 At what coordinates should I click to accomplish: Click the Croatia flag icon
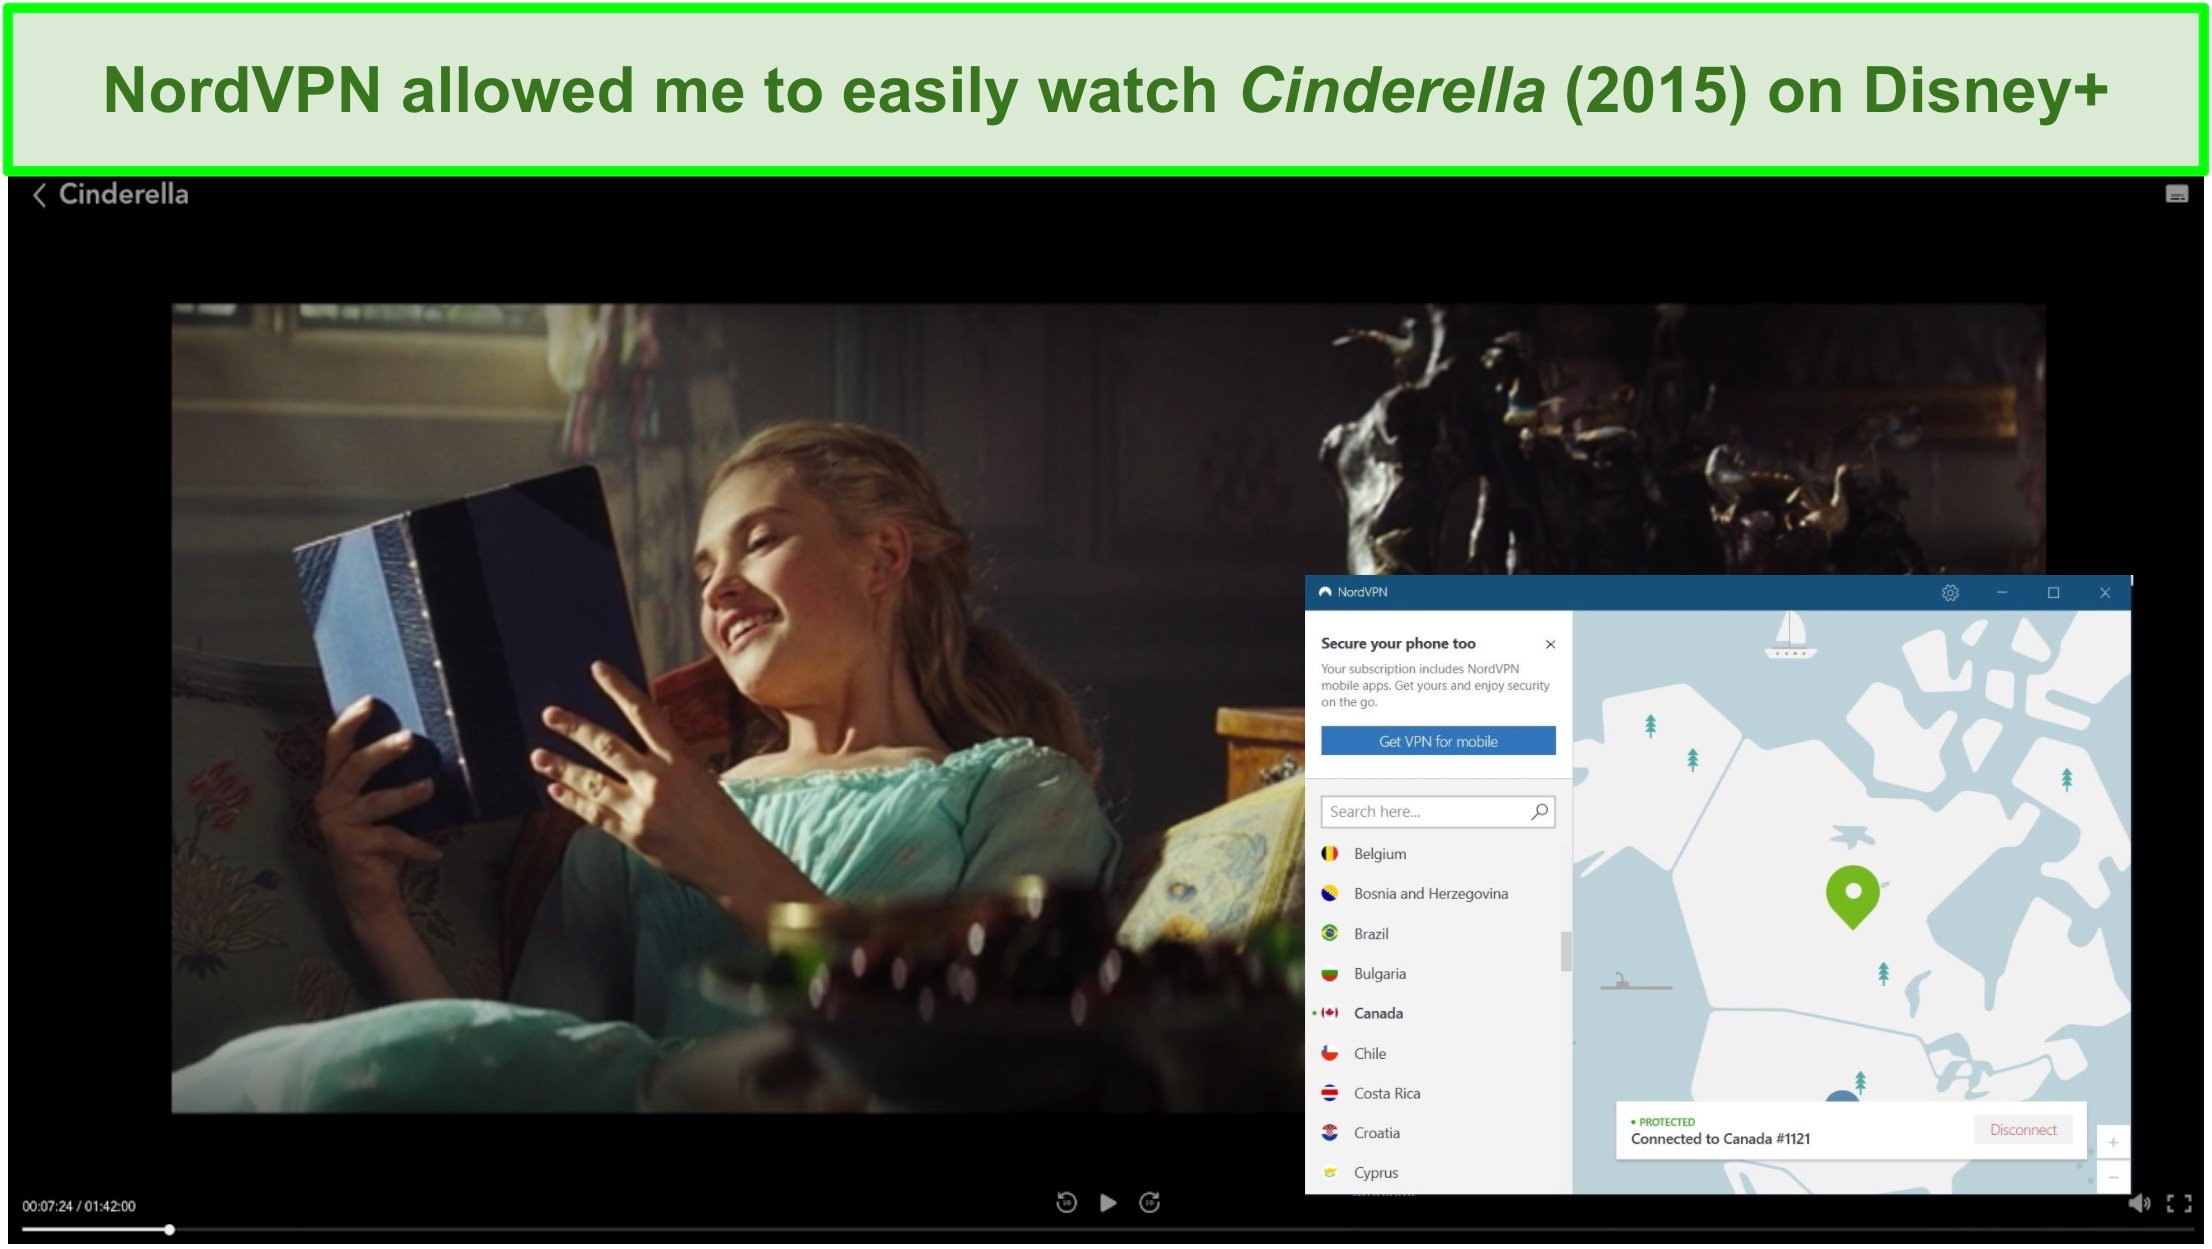point(1330,1134)
